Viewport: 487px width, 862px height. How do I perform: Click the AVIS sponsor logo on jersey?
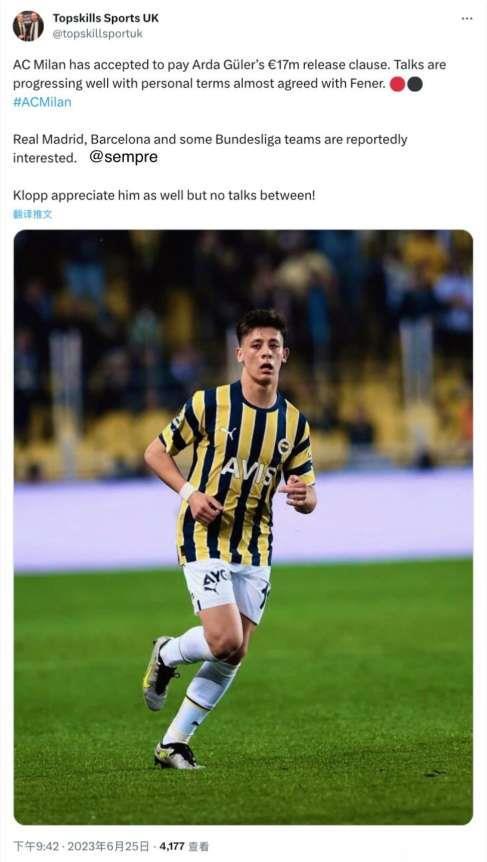249,471
